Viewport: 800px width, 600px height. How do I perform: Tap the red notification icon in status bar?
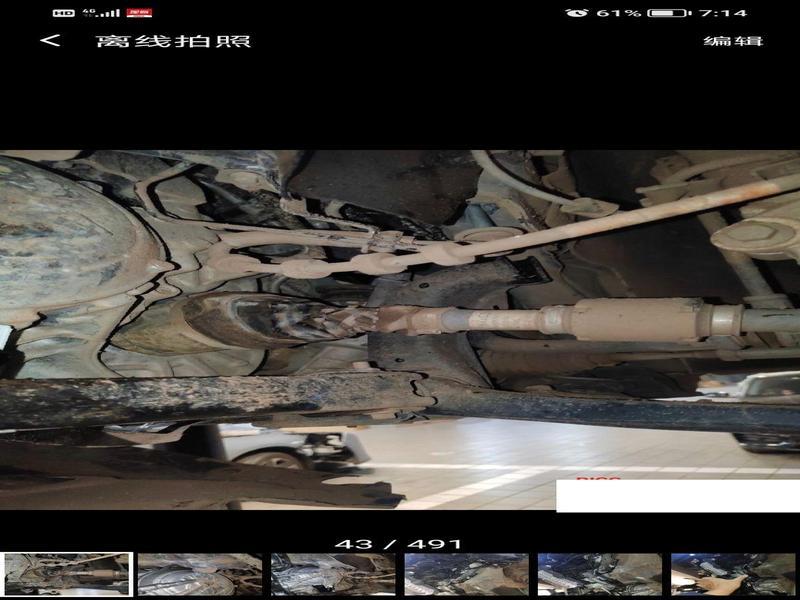tap(139, 13)
